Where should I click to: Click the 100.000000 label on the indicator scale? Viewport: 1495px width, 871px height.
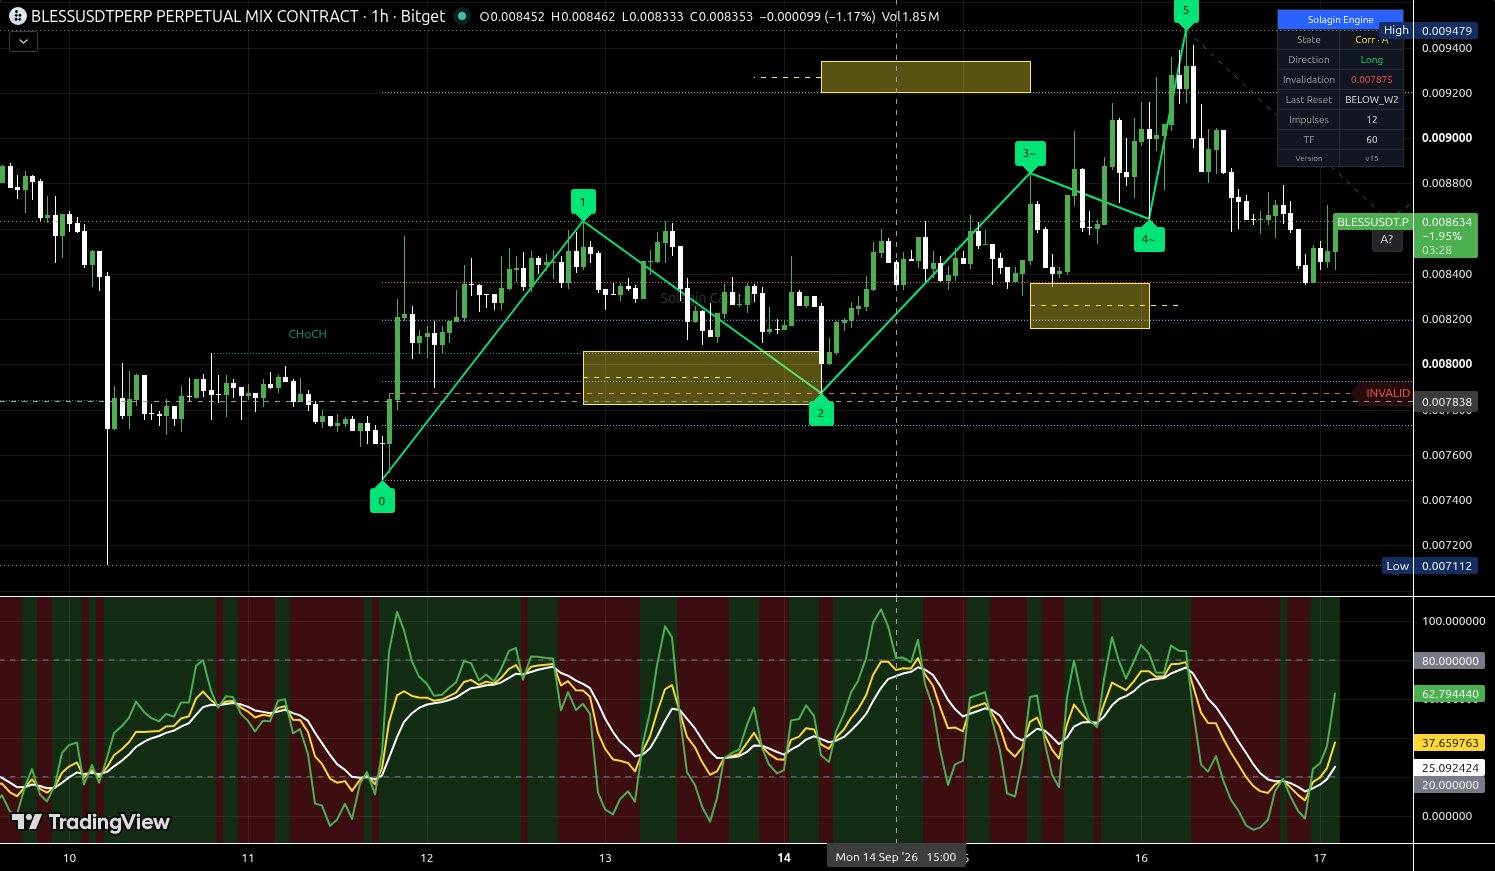coord(1453,621)
